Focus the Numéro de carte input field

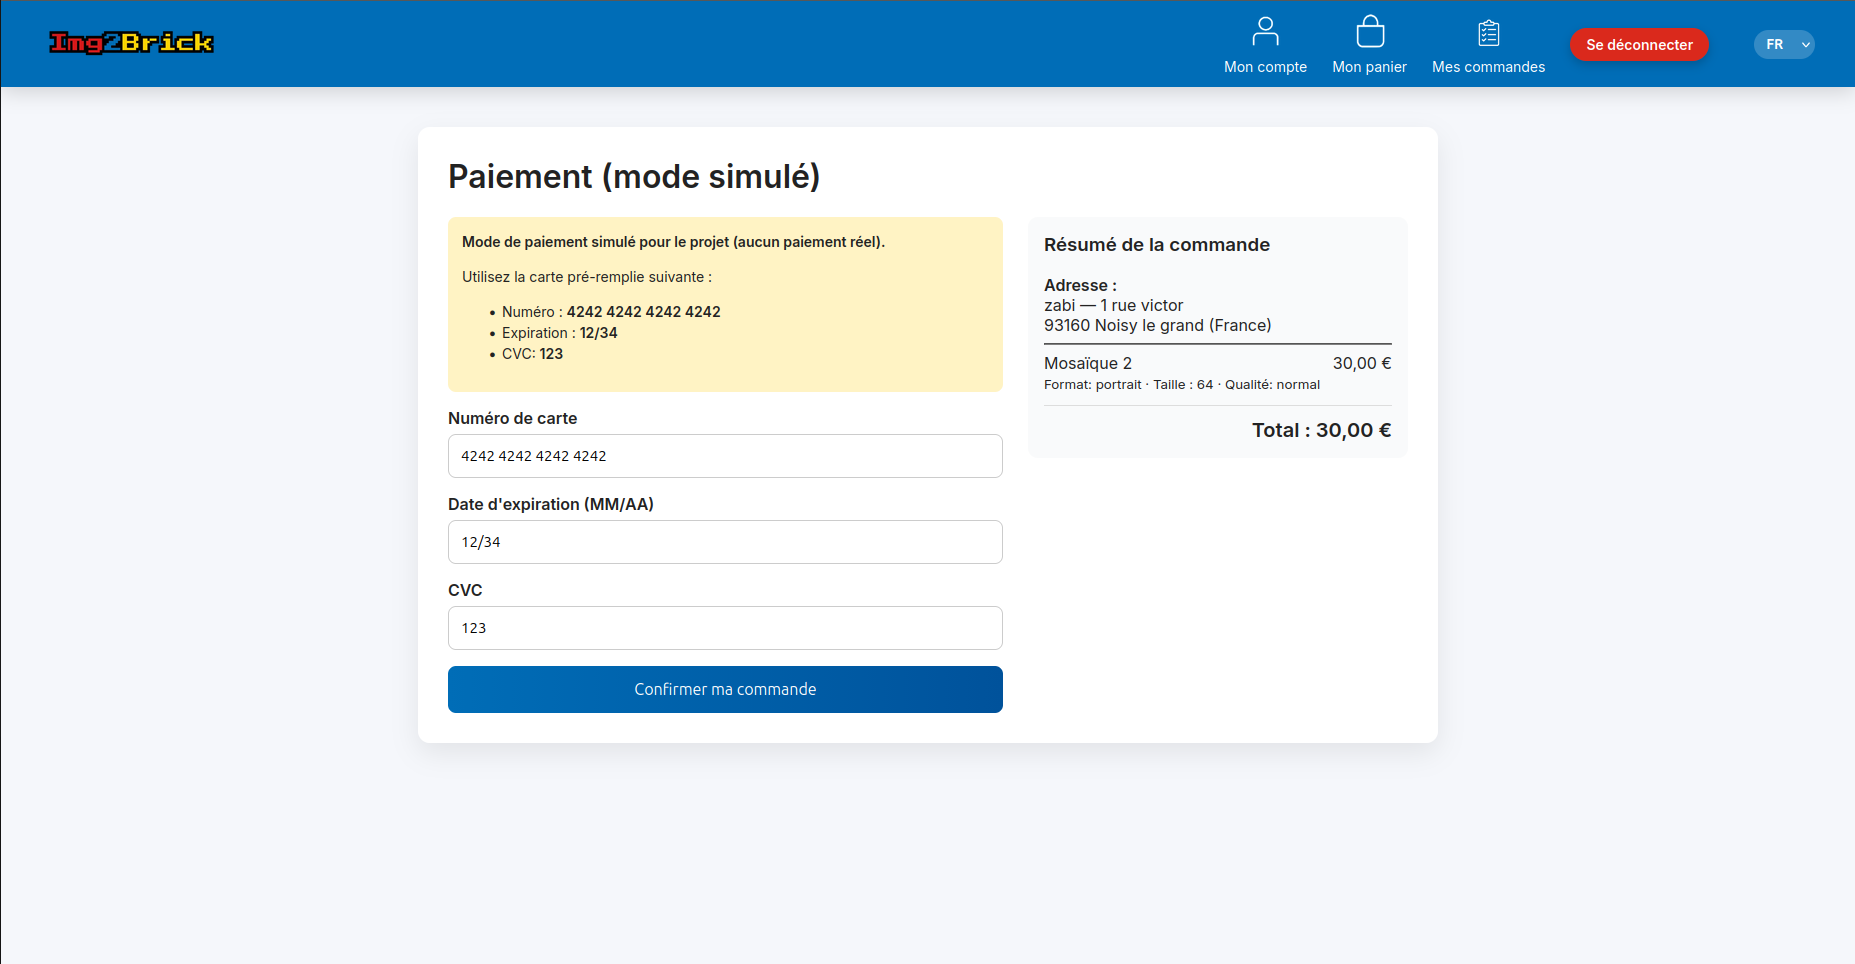tap(725, 456)
